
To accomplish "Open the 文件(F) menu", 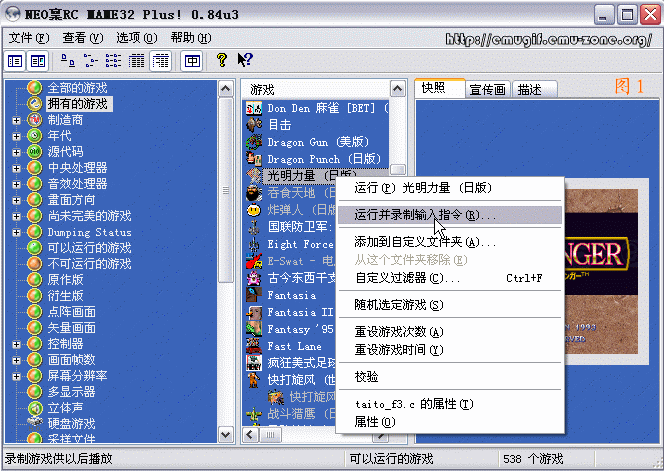I will [x=29, y=38].
